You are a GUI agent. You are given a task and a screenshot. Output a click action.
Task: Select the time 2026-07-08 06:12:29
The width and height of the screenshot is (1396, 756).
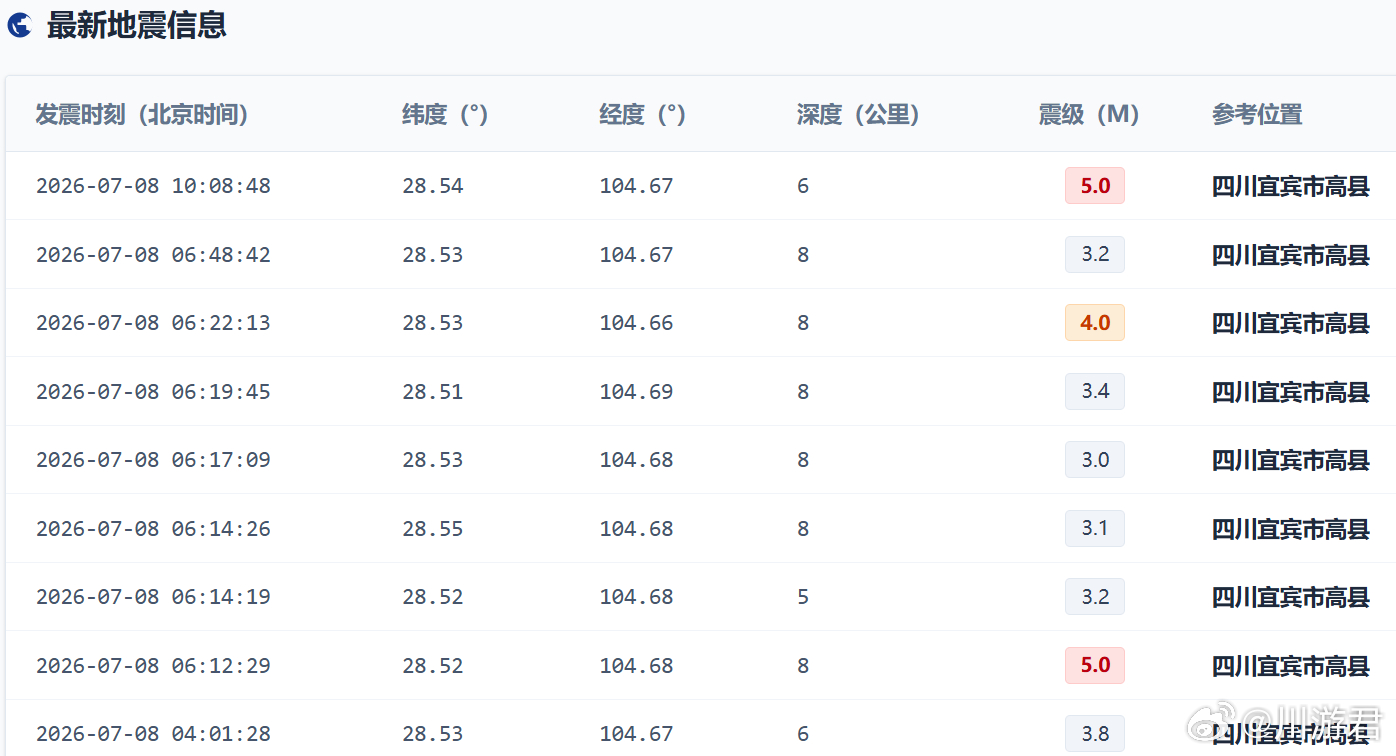pyautogui.click(x=153, y=666)
